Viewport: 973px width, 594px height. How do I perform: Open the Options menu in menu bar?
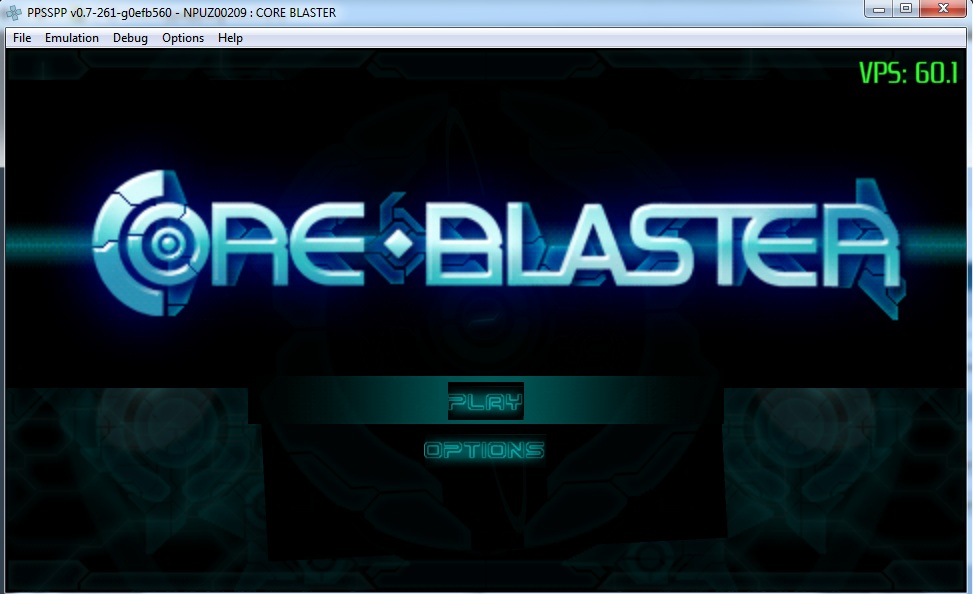pos(183,38)
